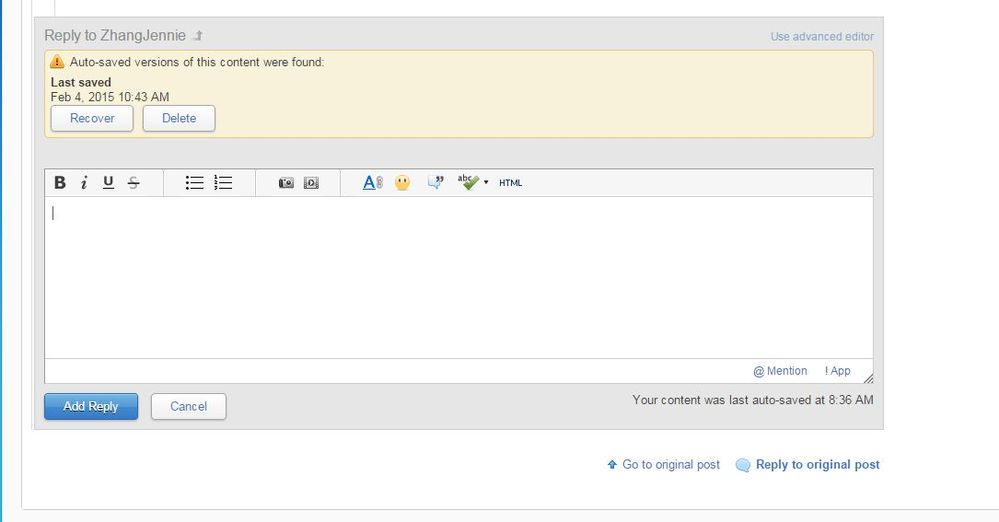This screenshot has height=522, width=999.
Task: Open the spell check dropdown arrow
Action: click(486, 183)
